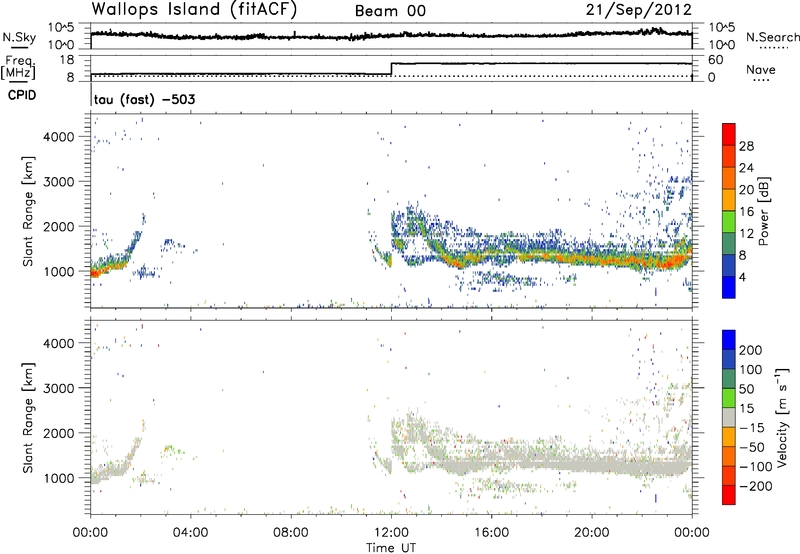Click the 'Time UT' axis title
This screenshot has width=800, height=554.
[391, 548]
